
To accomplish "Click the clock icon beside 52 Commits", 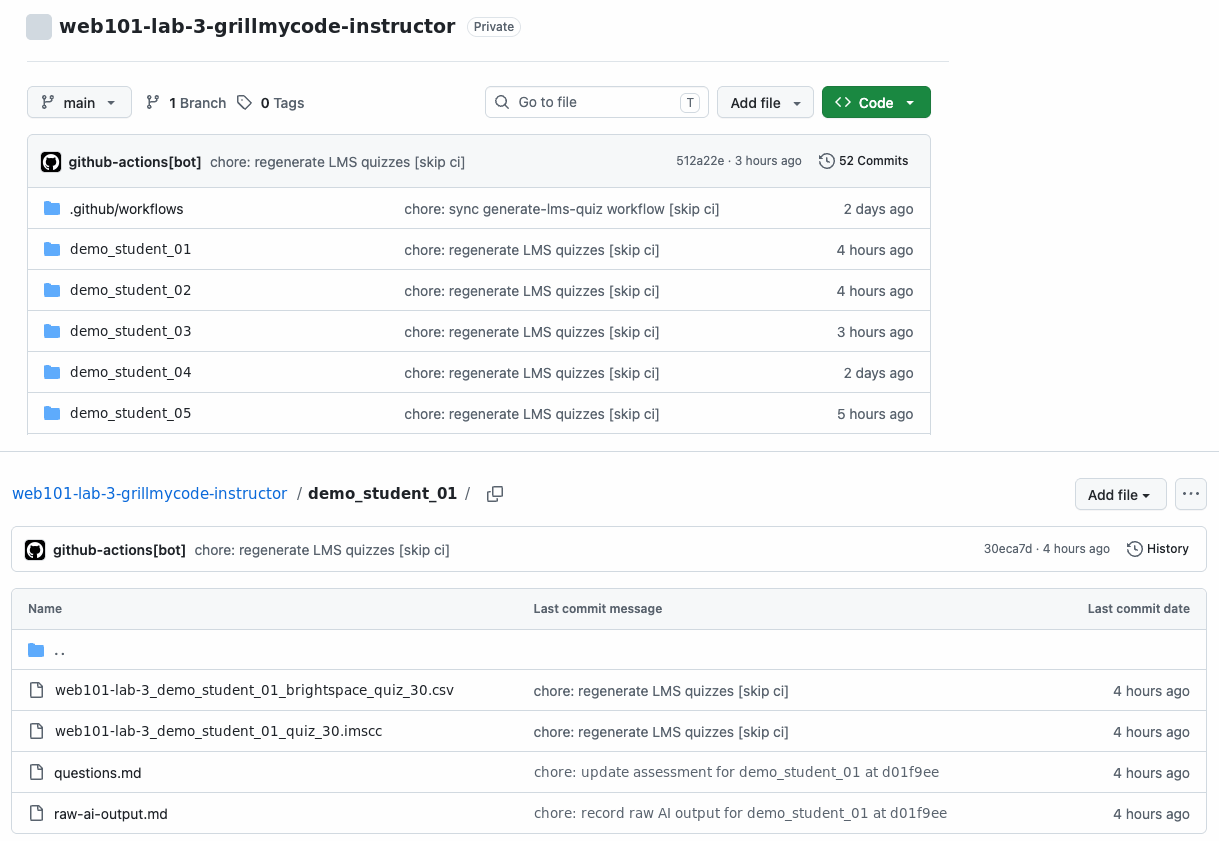I will tap(826, 161).
